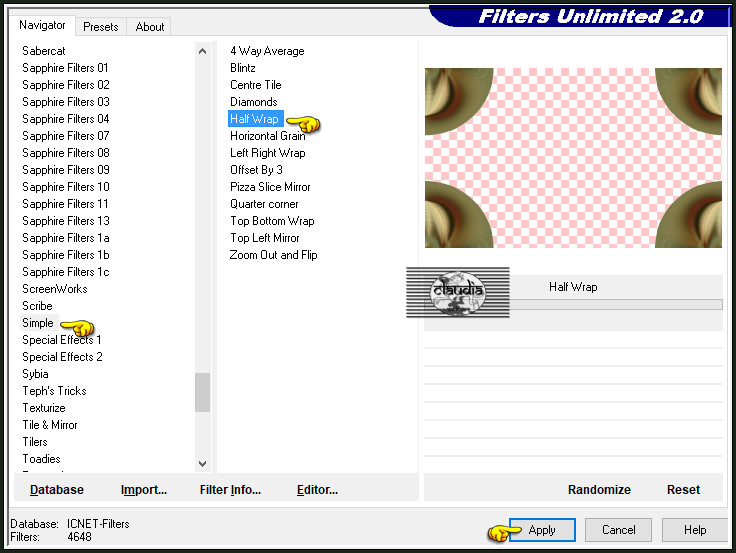Select the Simple filter category
Viewport: 736px width, 553px height.
[38, 323]
